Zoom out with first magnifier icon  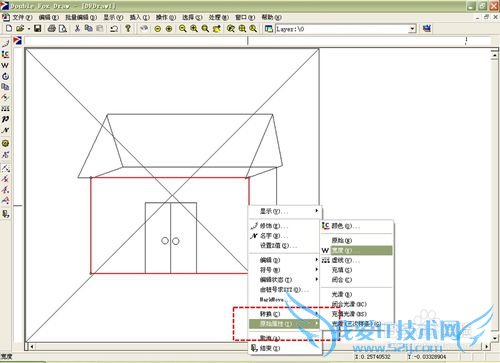point(182,29)
